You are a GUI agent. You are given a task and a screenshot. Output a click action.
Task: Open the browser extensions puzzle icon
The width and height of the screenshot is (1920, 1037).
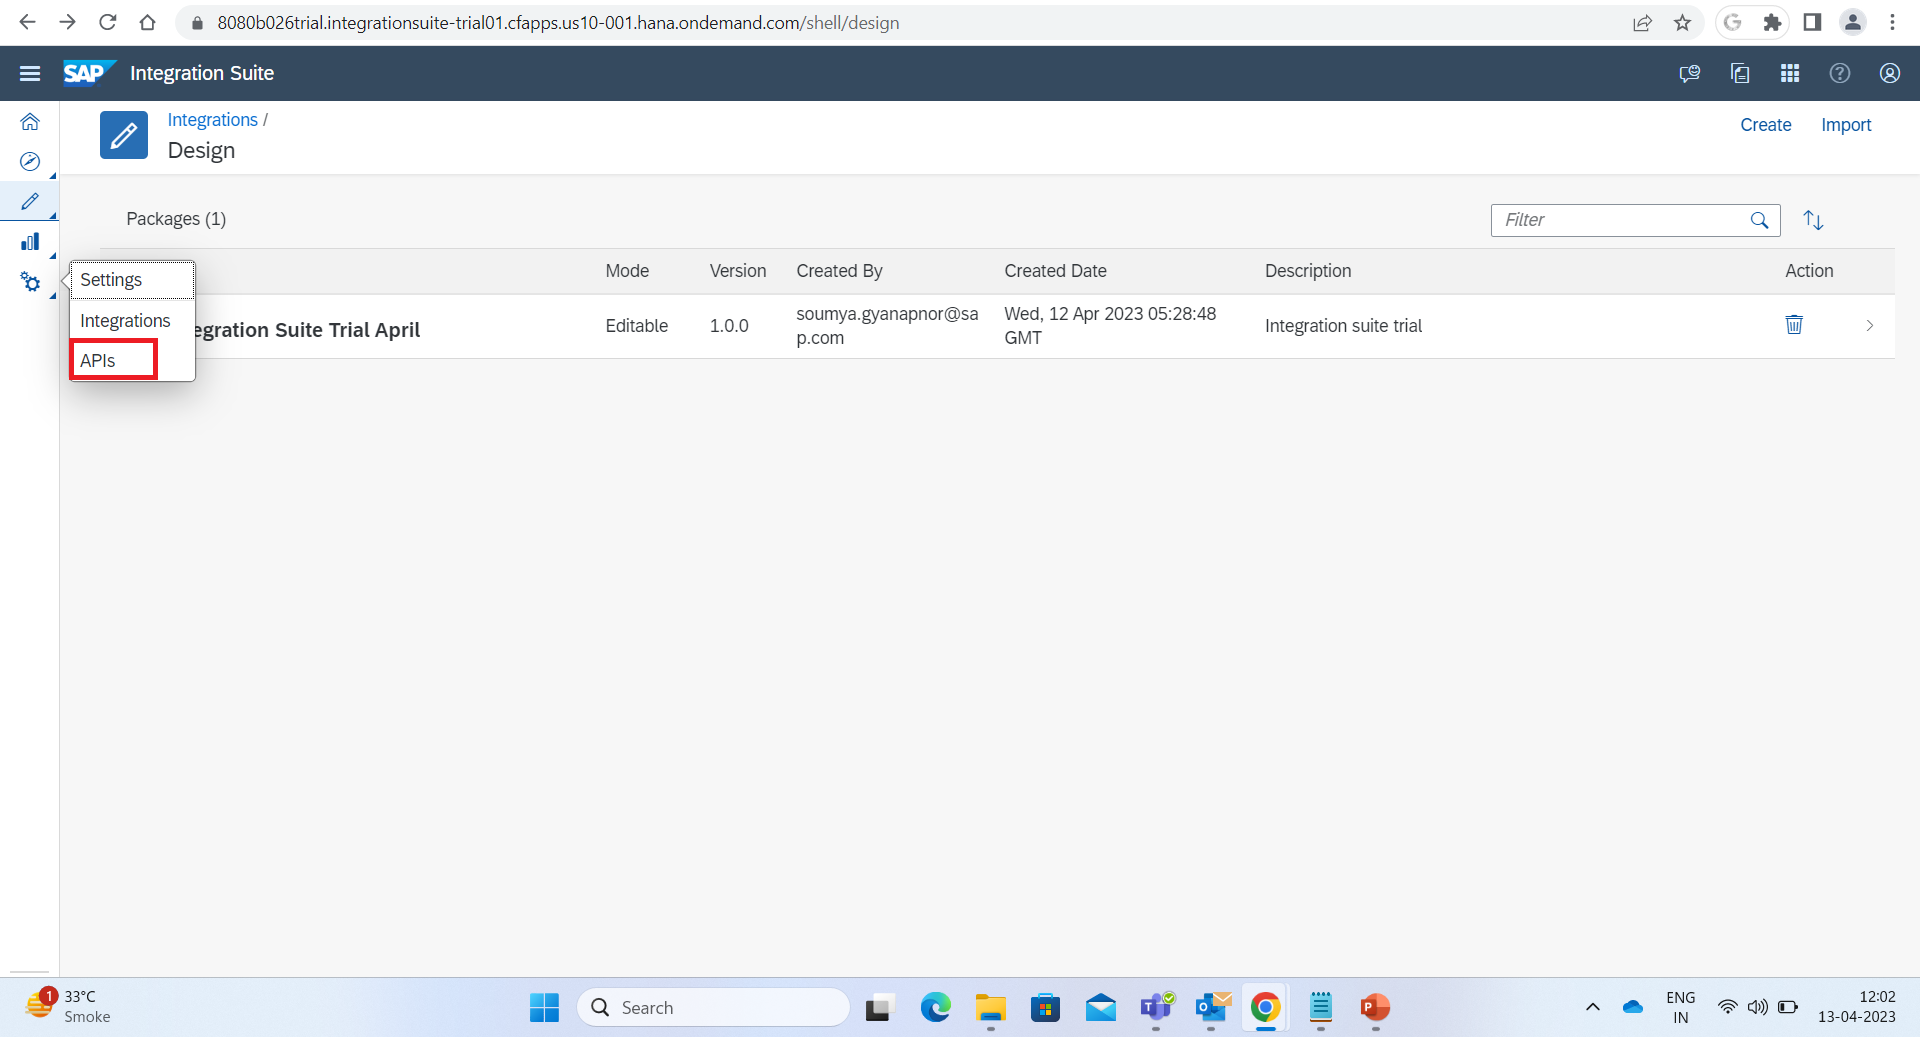pyautogui.click(x=1772, y=22)
